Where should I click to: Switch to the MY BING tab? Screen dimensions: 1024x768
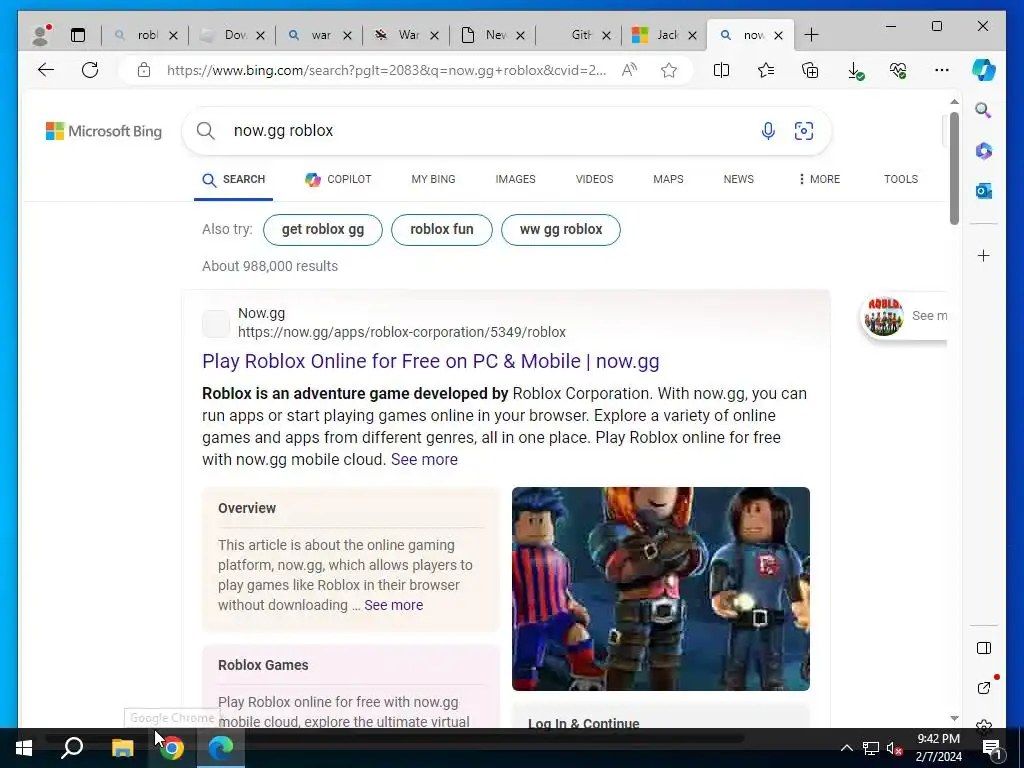433,179
